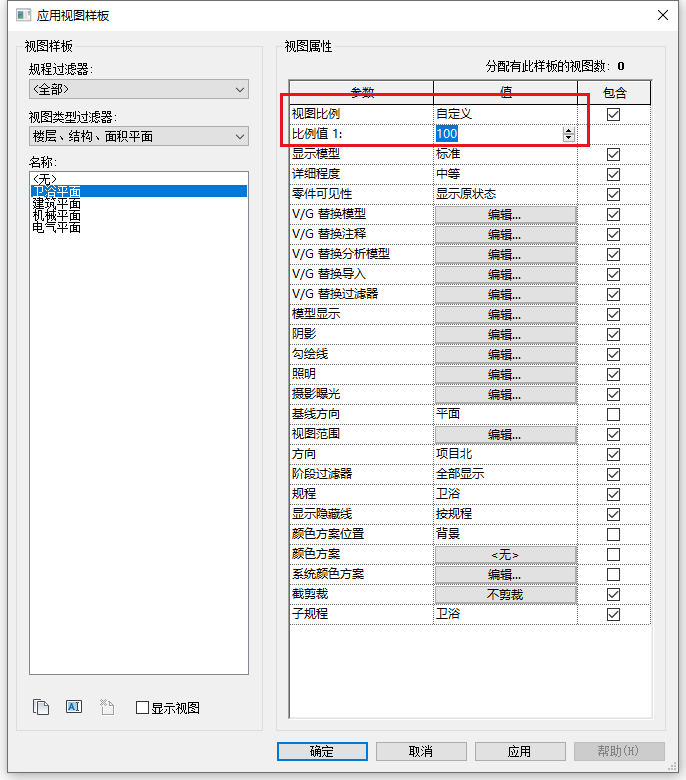Click 编辑 button for V/G 替换注释
This screenshot has height=780, width=686.
pyautogui.click(x=505, y=234)
